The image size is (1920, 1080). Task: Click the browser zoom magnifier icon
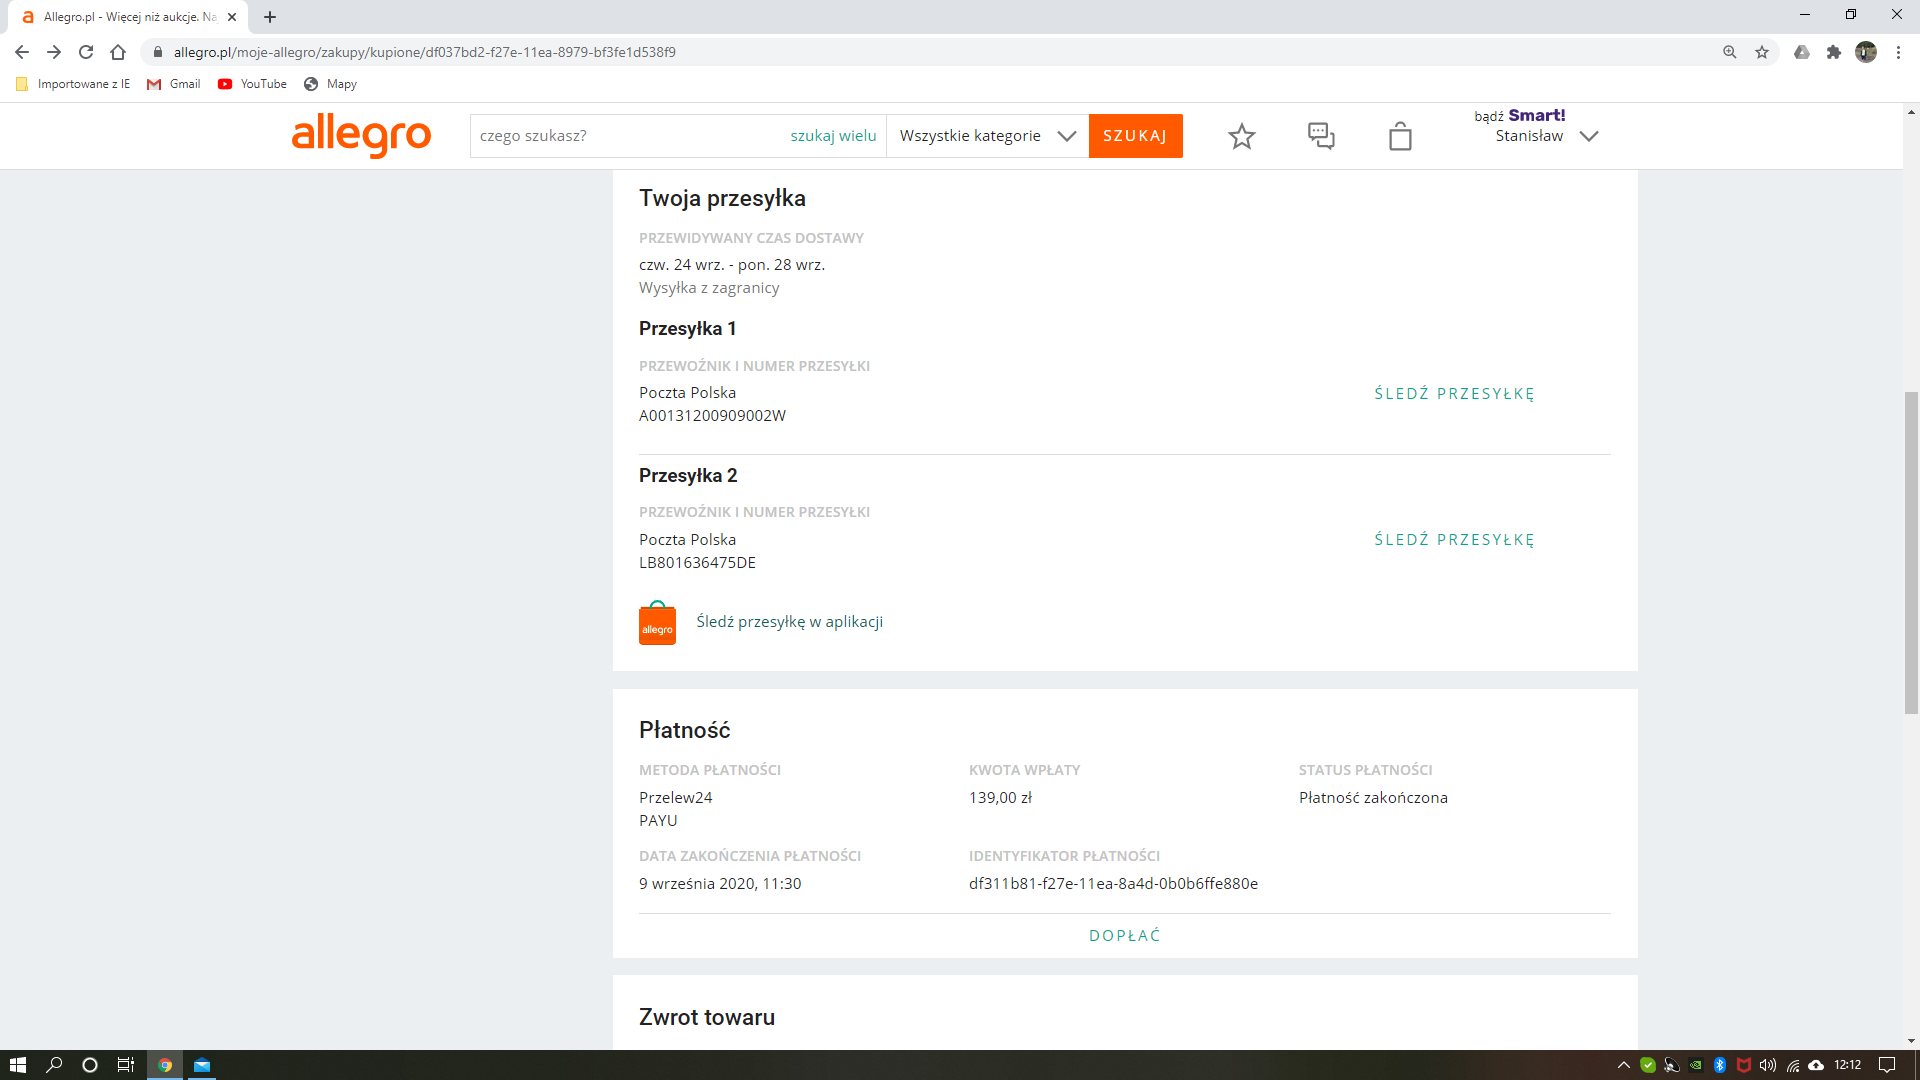(x=1729, y=52)
